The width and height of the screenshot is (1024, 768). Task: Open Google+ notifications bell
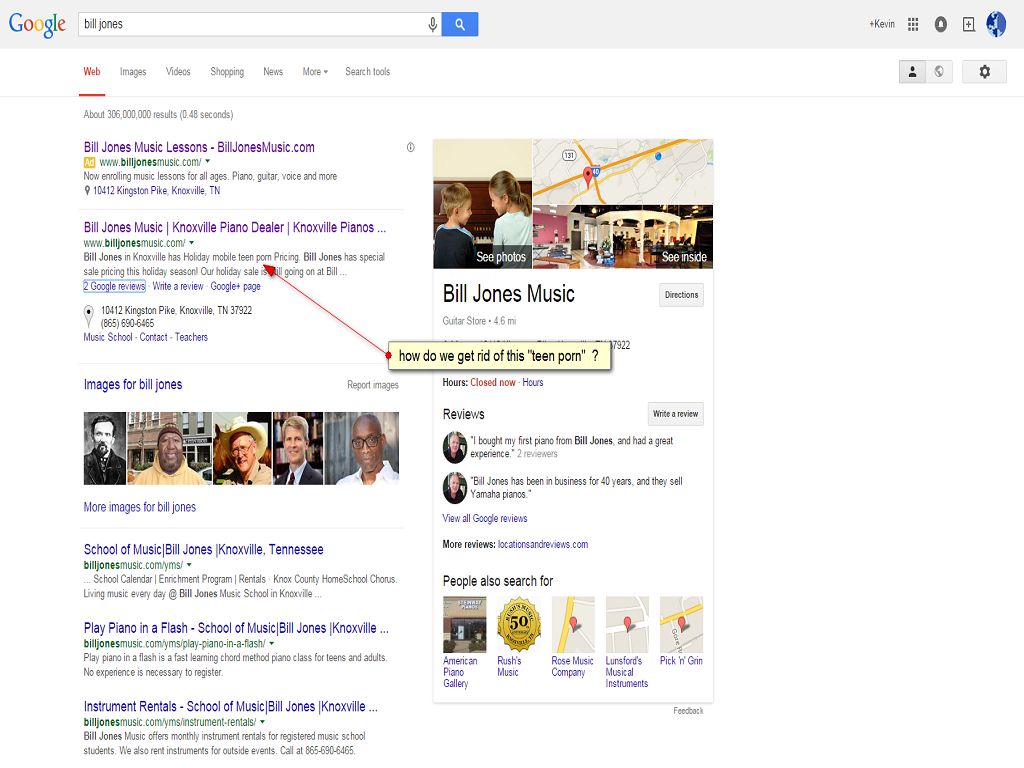(x=940, y=24)
